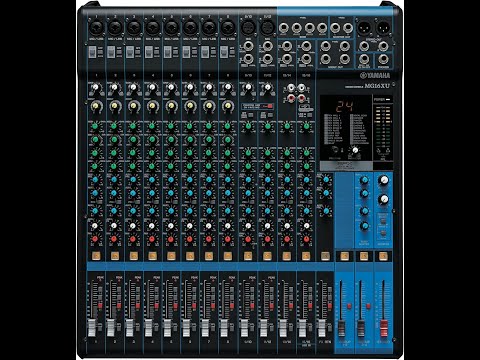Screen dimensions: 480x360
Task: Click the Group 1-2 fader cap
Action: (x=341, y=328)
